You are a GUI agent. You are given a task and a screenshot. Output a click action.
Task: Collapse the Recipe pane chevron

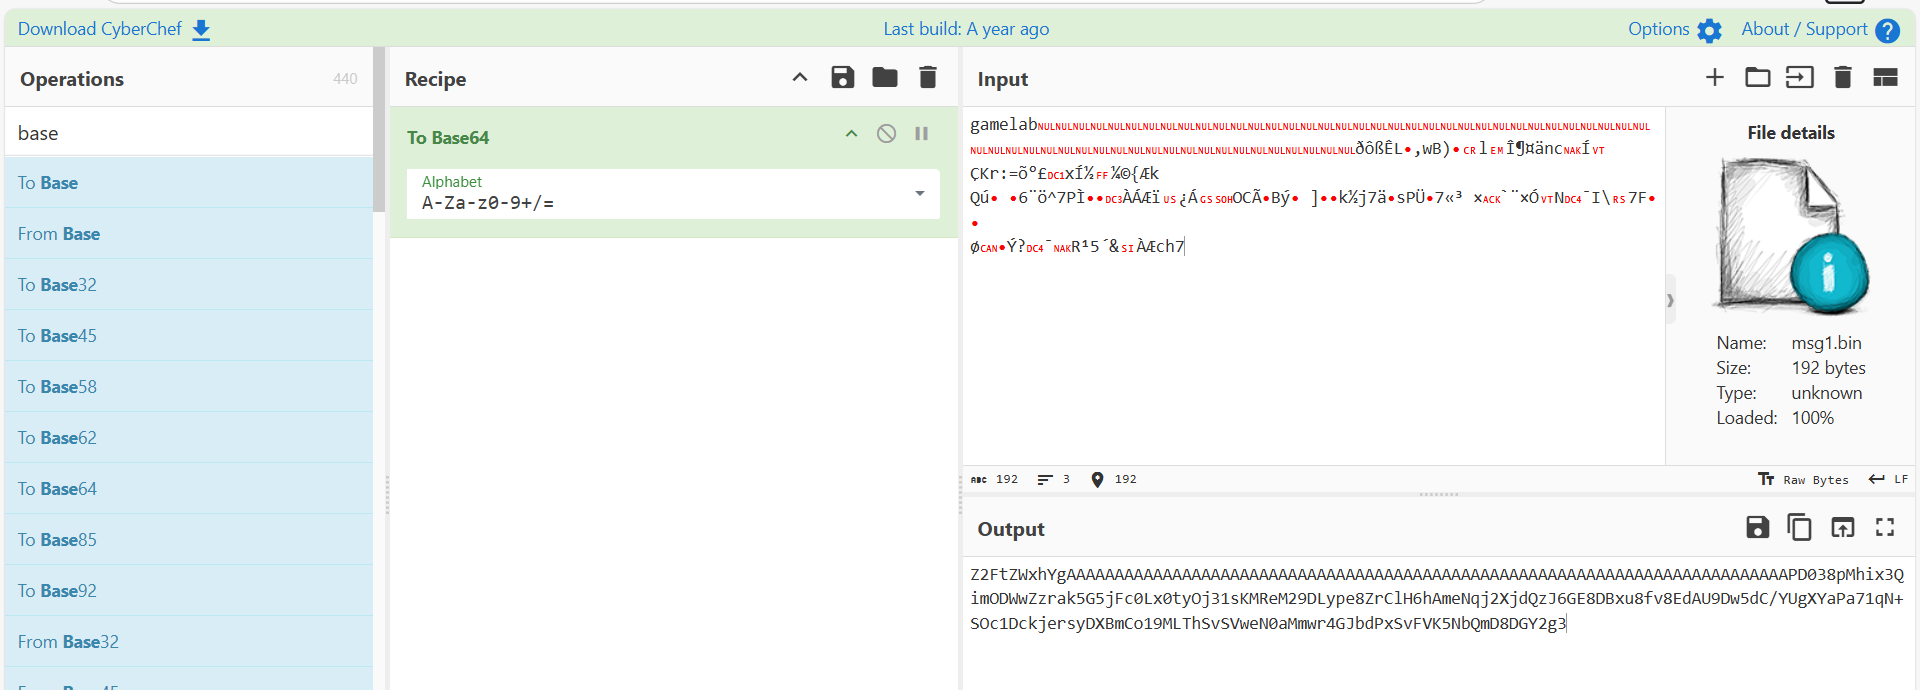tap(799, 78)
